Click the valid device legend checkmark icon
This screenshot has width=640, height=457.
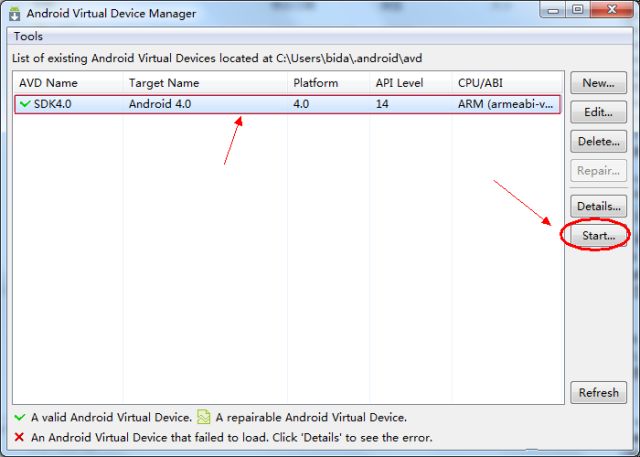tap(20, 417)
